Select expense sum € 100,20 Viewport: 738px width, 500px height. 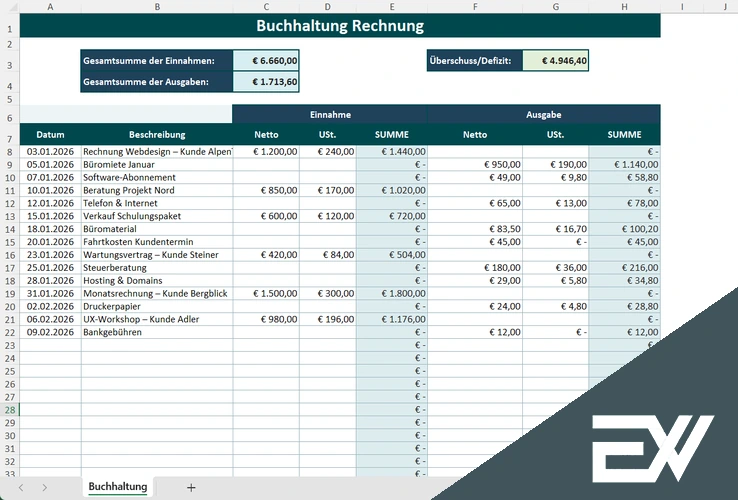[625, 229]
